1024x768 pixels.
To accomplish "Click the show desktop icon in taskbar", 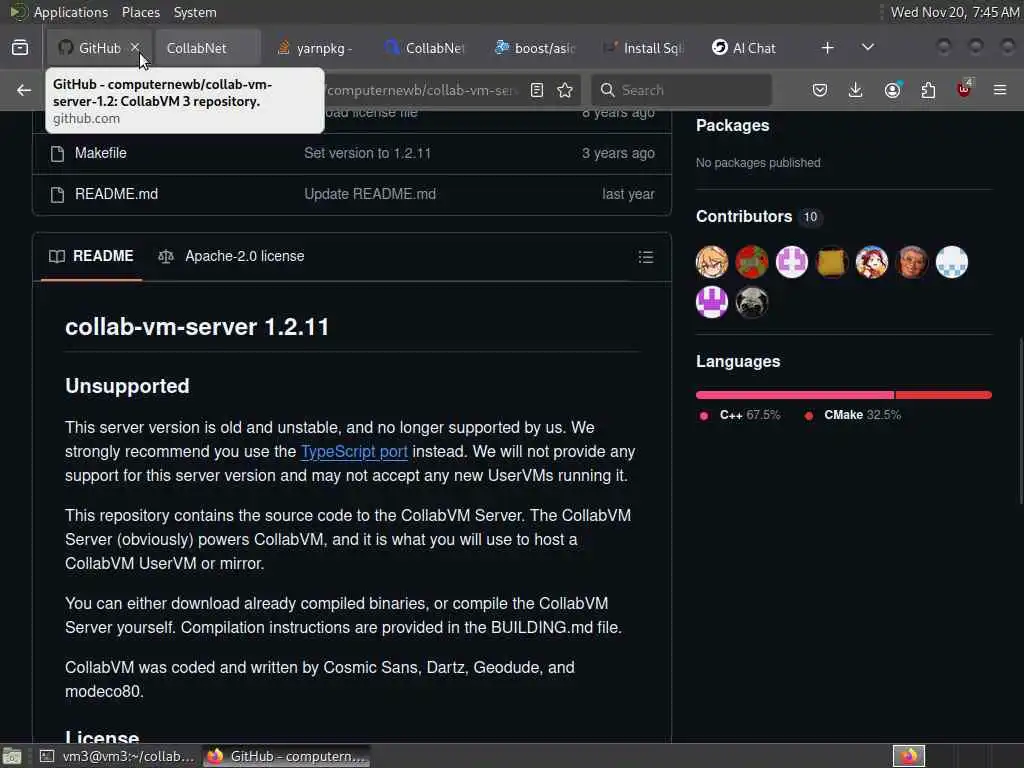I will (x=12, y=756).
